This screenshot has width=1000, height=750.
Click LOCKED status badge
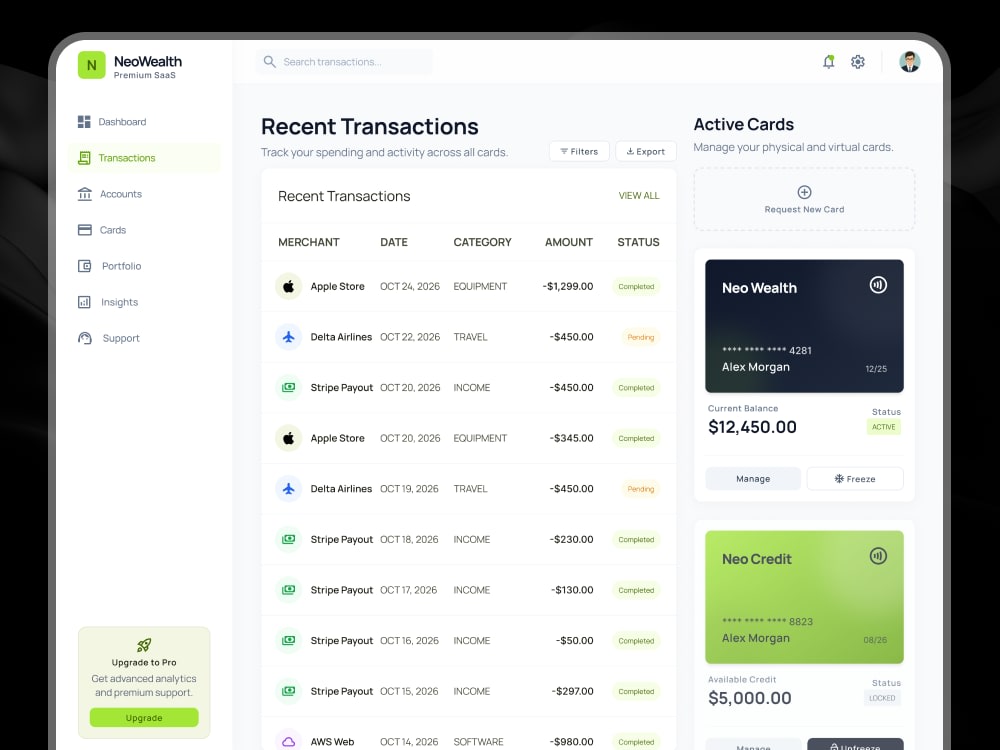click(x=882, y=698)
